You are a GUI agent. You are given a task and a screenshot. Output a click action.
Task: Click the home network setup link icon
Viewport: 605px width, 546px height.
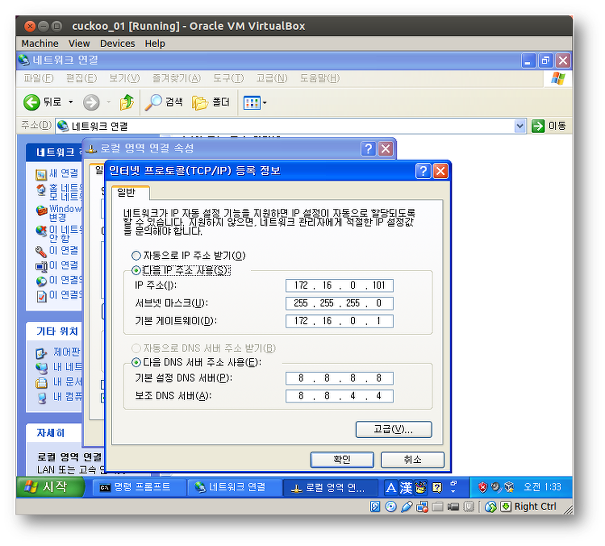point(41,190)
